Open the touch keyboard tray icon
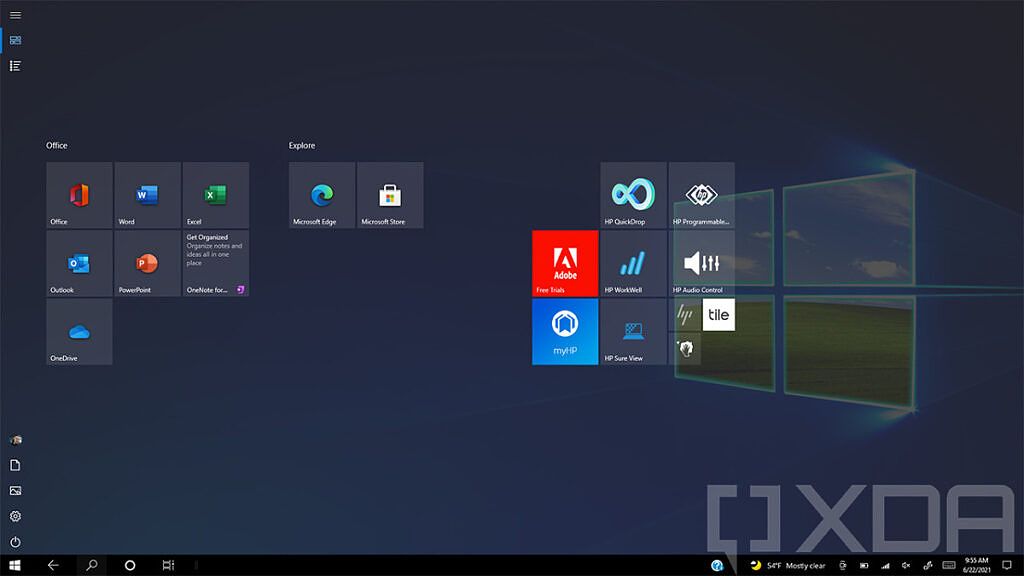This screenshot has height=576, width=1024. 950,566
